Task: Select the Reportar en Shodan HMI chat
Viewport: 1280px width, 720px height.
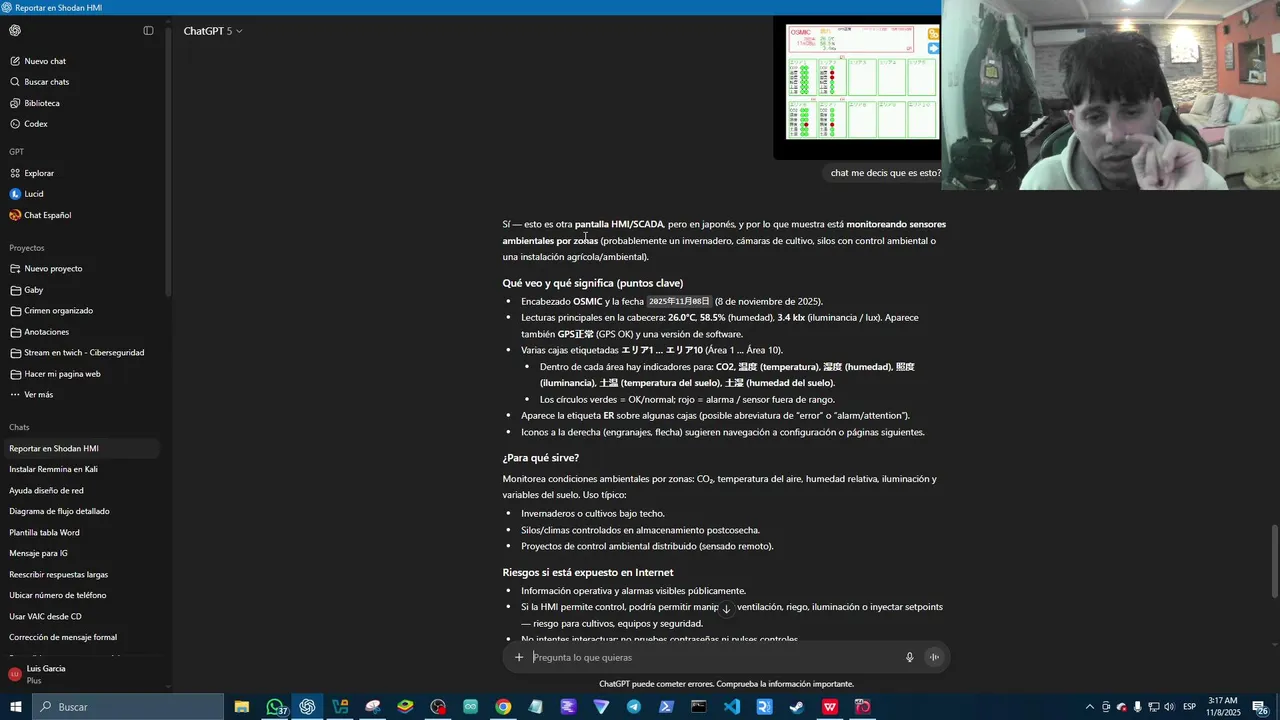Action: [x=80, y=449]
